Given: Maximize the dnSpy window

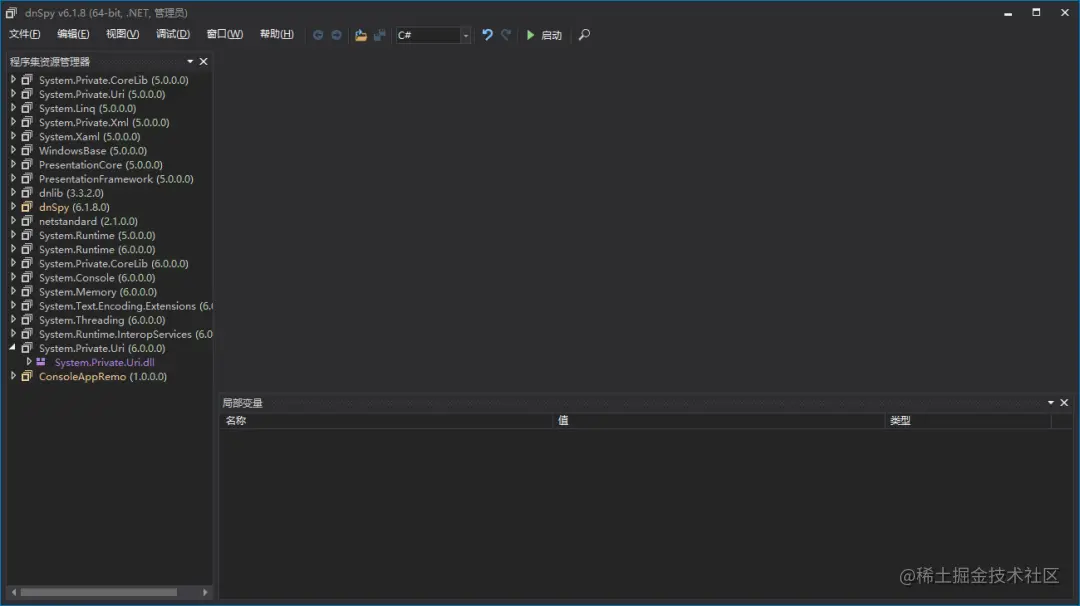Looking at the screenshot, I should point(1036,12).
